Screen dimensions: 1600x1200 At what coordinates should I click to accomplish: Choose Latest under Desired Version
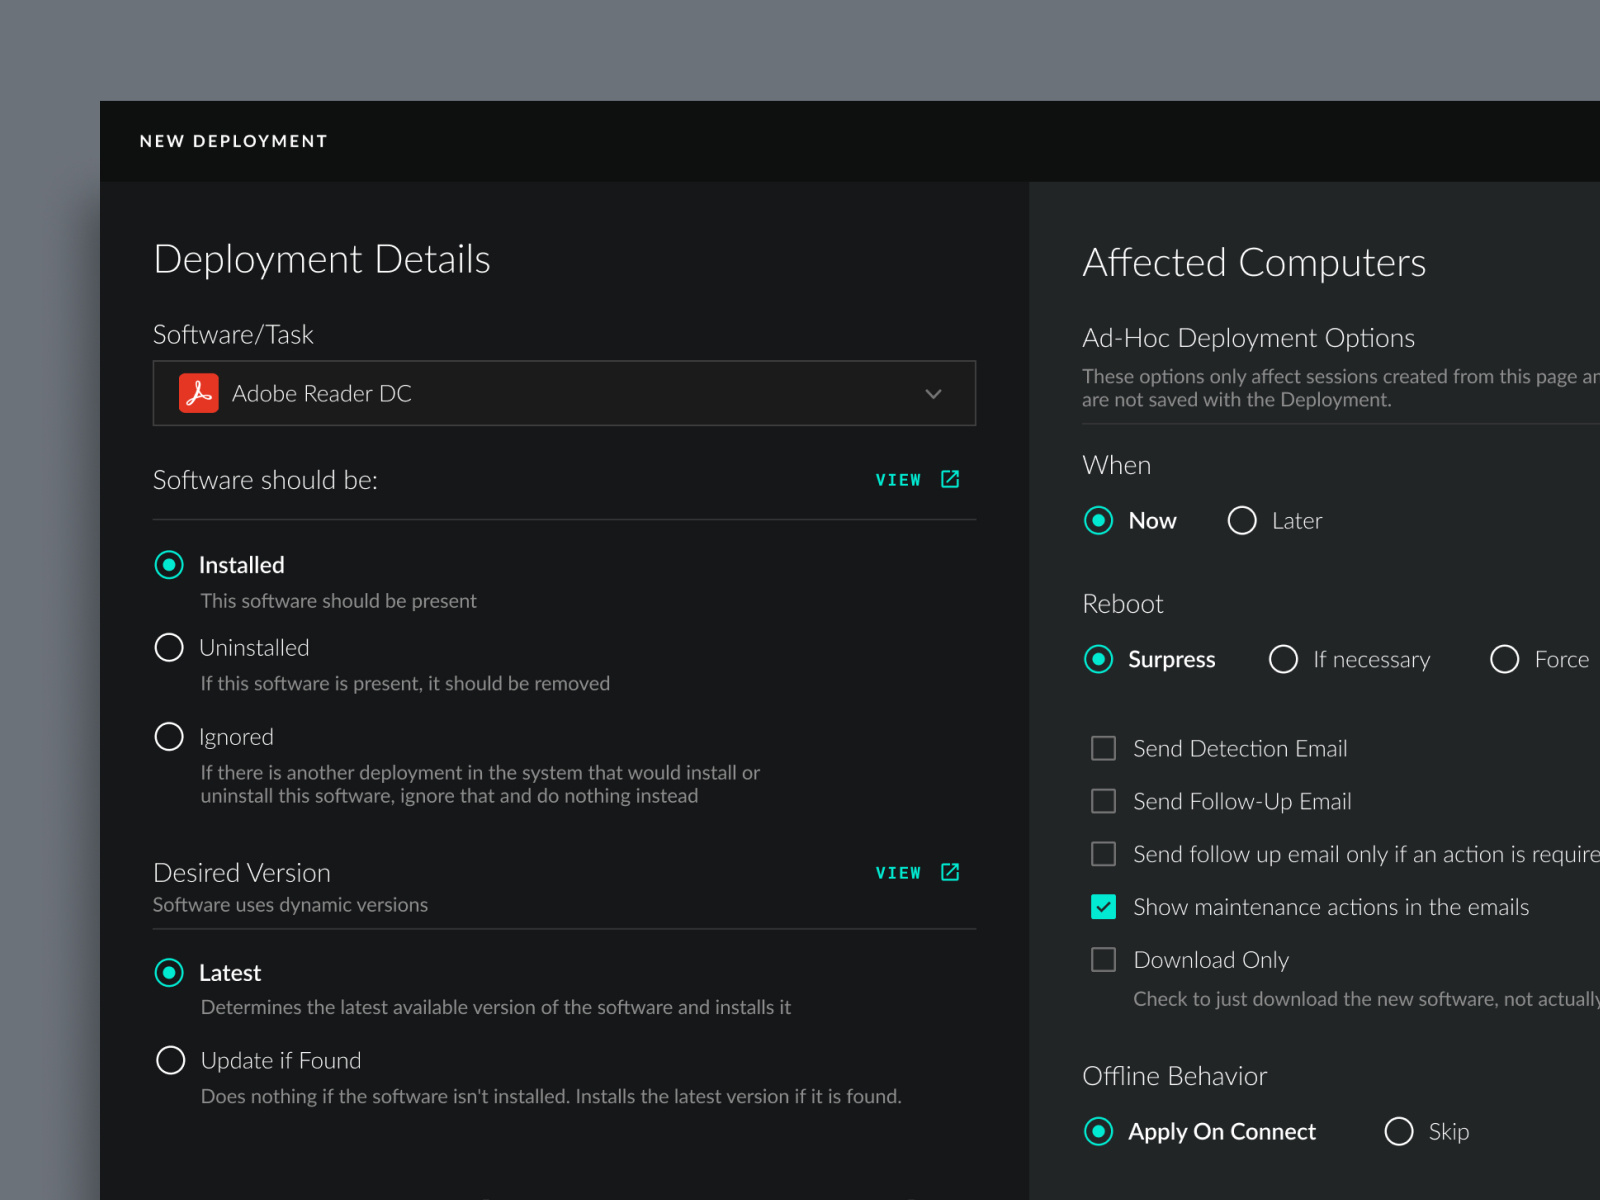click(x=169, y=972)
